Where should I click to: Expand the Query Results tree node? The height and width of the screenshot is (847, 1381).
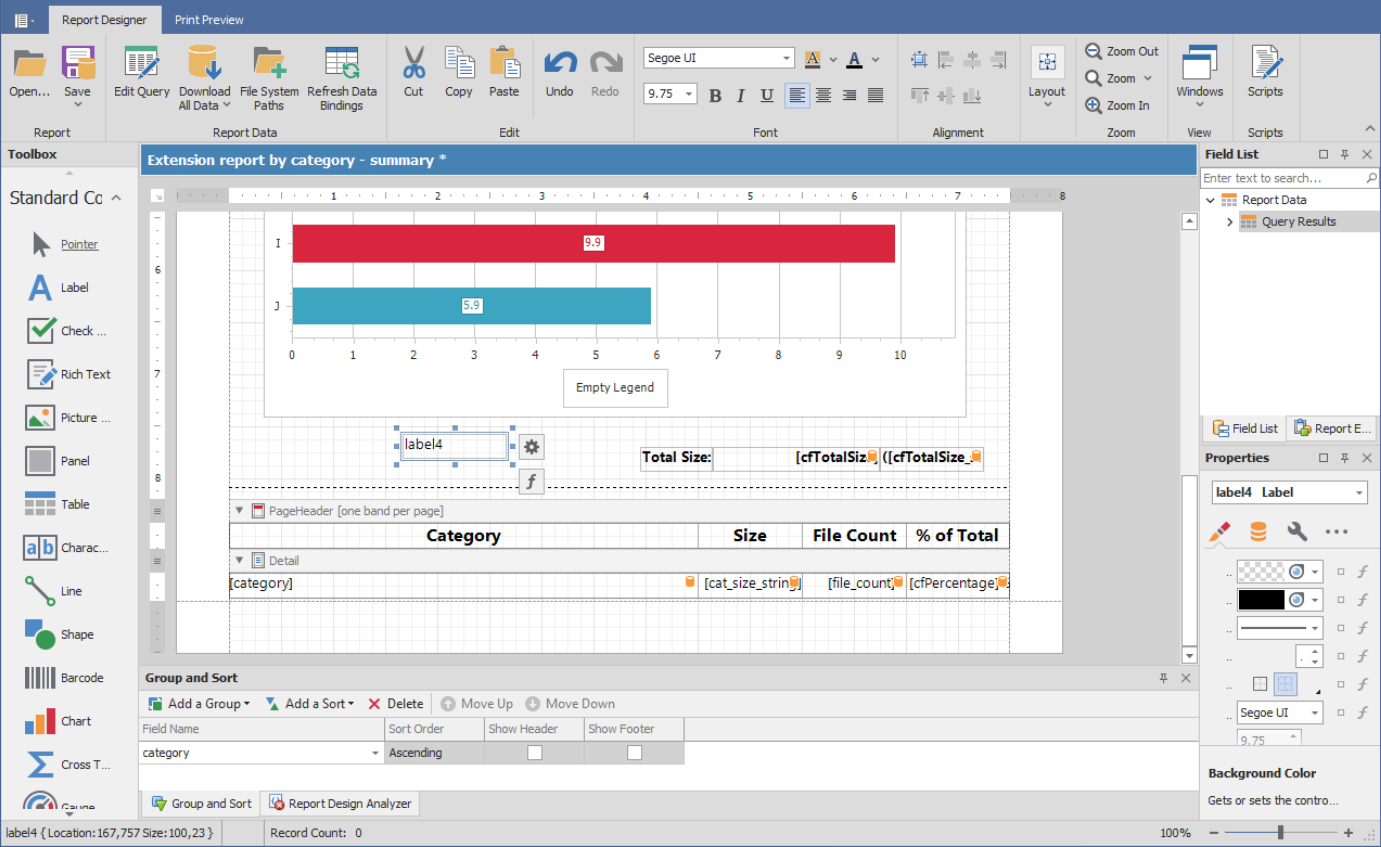pyautogui.click(x=1229, y=222)
